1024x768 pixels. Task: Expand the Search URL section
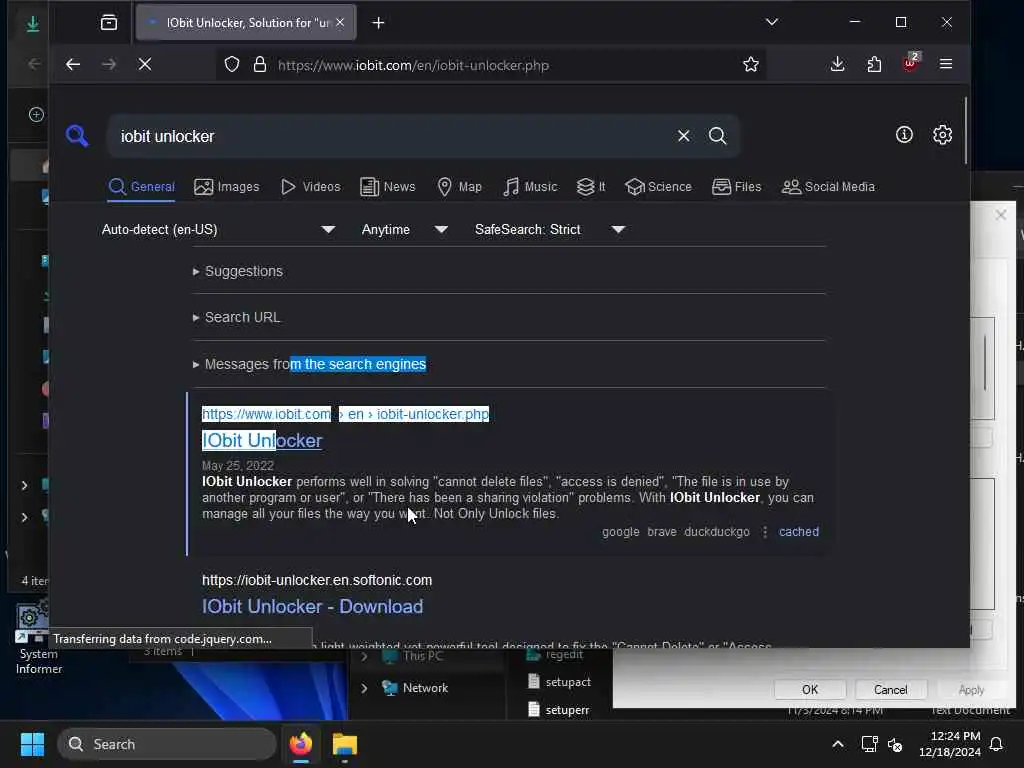click(x=236, y=317)
